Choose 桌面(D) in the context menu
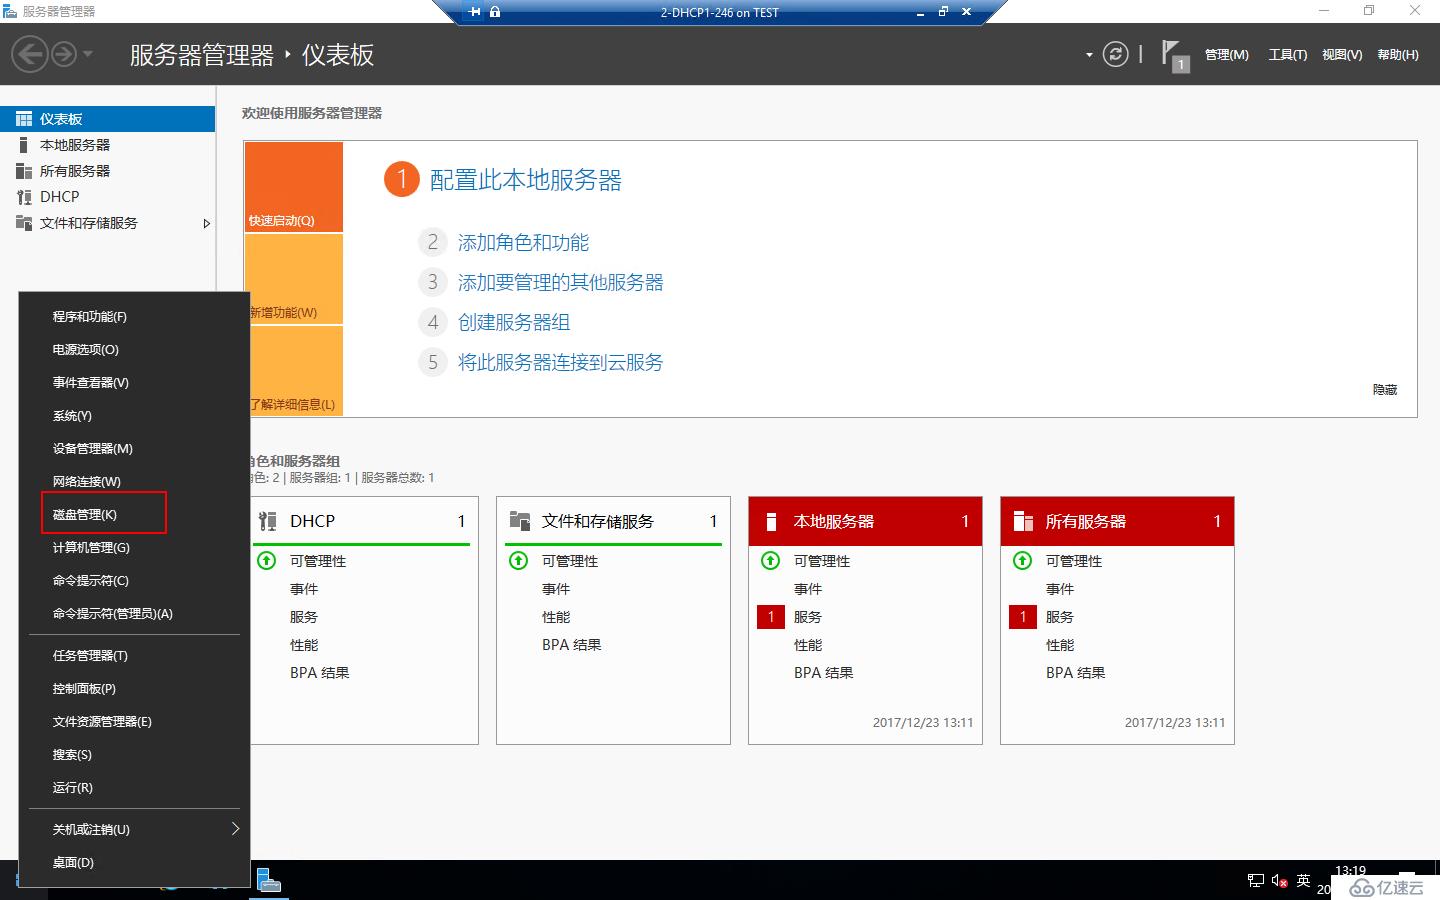Screen dimensions: 1440x900 point(134,863)
